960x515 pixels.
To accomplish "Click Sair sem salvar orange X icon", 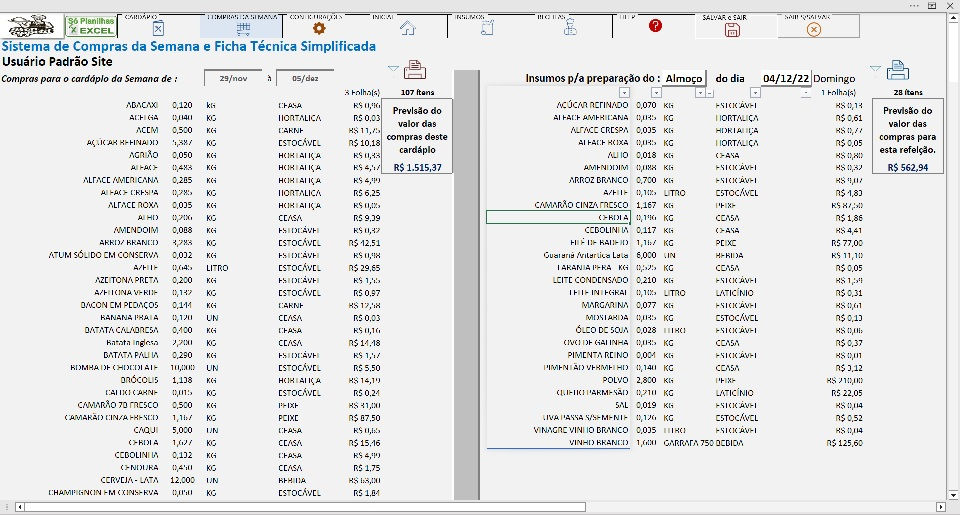I will tap(814, 29).
